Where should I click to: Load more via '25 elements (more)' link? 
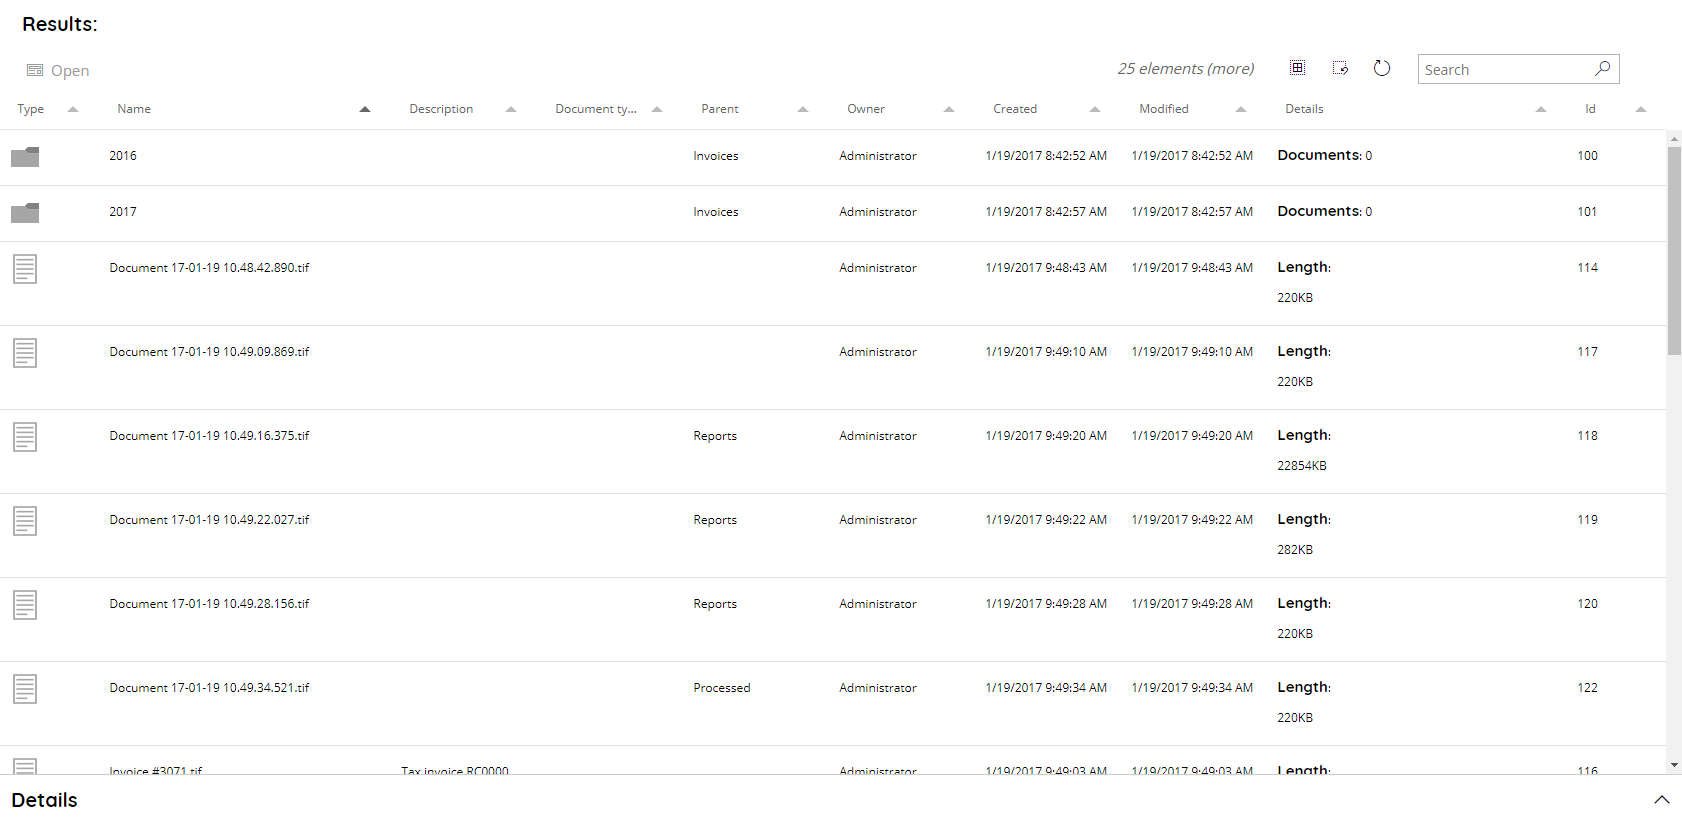pyautogui.click(x=1185, y=69)
